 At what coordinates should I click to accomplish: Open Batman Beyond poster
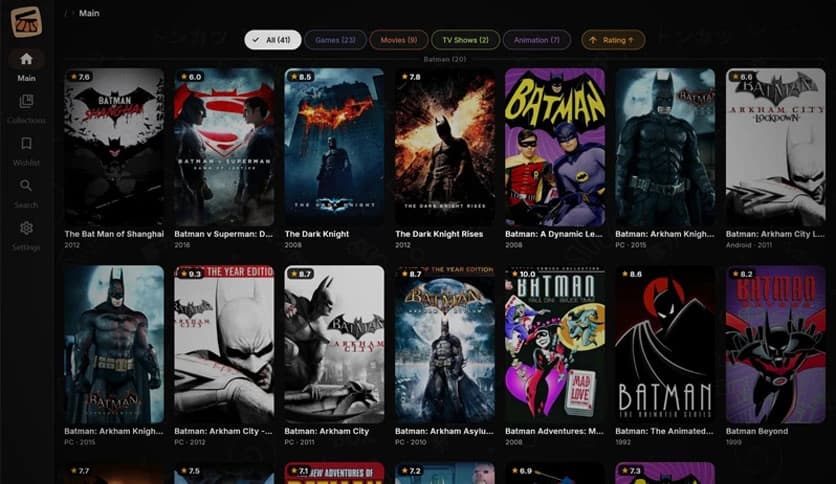[x=775, y=344]
